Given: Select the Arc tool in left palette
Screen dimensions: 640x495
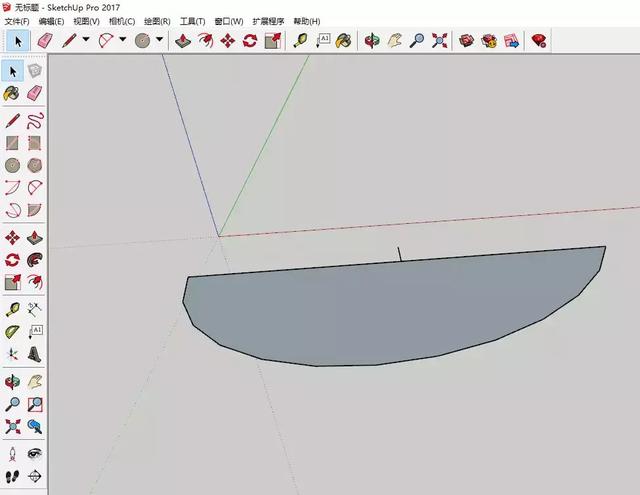Looking at the screenshot, I should pos(12,188).
